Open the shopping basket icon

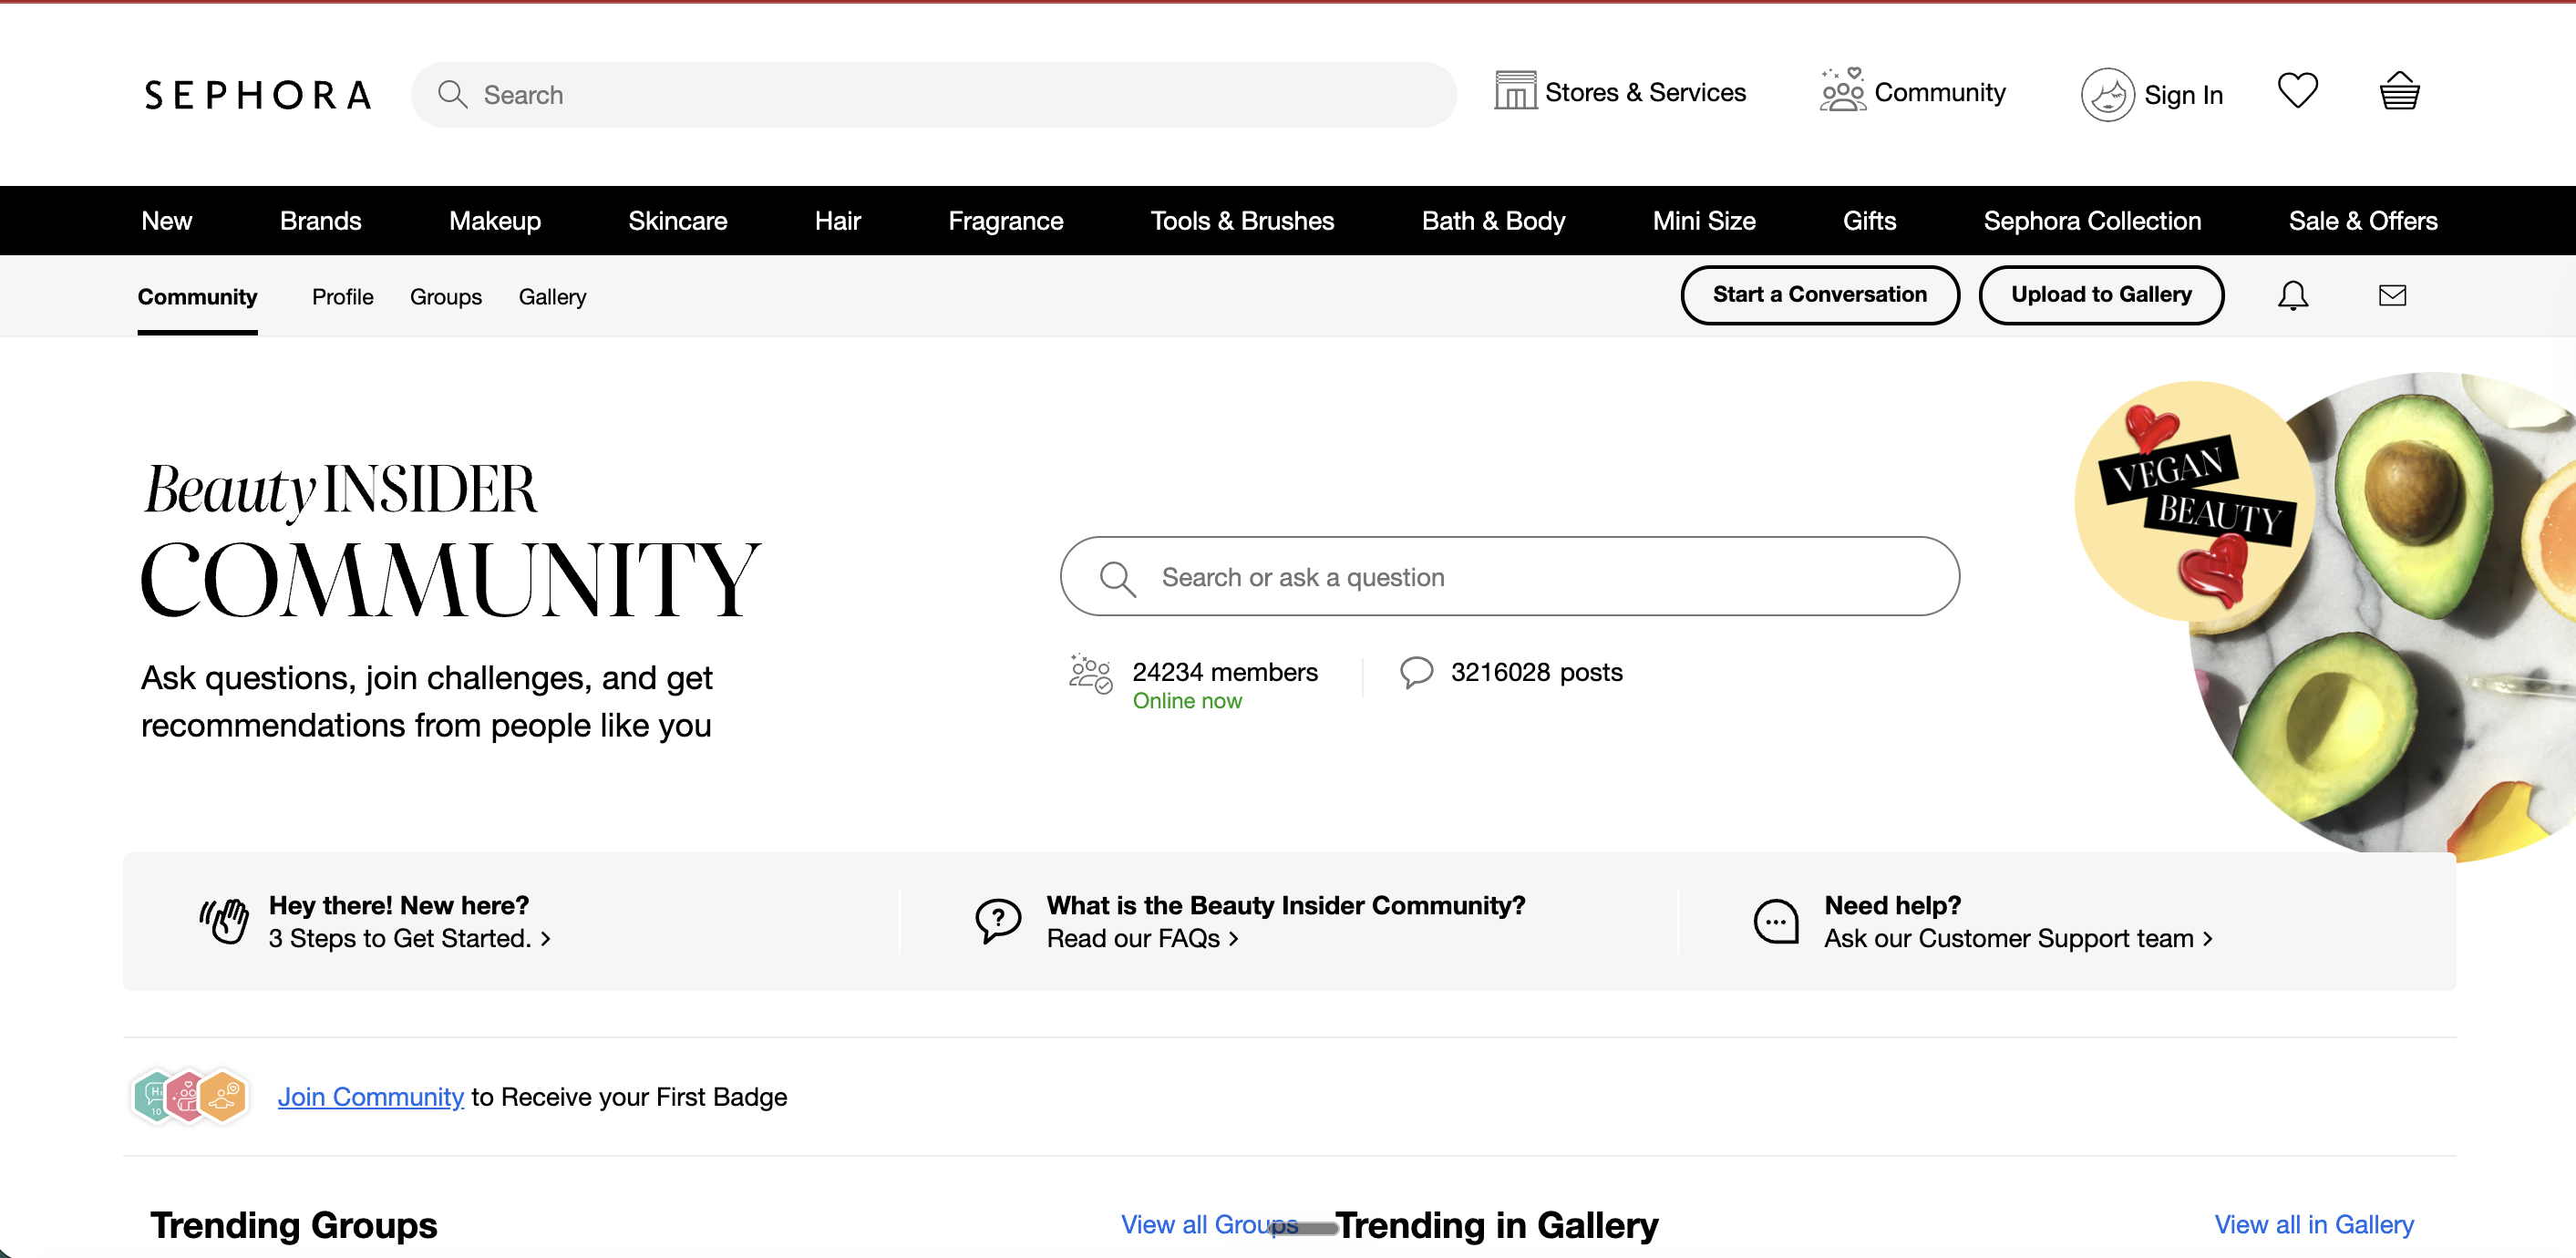click(2399, 91)
